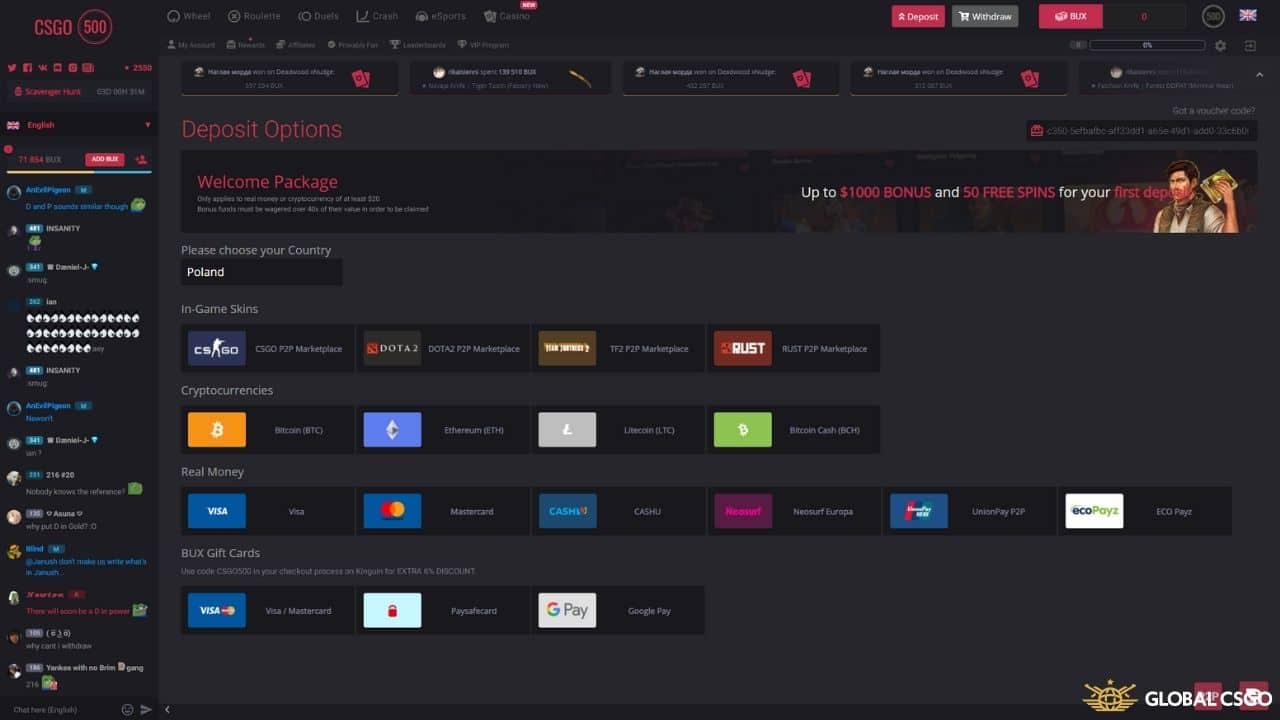Image resolution: width=1280 pixels, height=720 pixels.
Task: Pick the Bitcoin Cash (BCH) green icon
Action: coord(743,430)
